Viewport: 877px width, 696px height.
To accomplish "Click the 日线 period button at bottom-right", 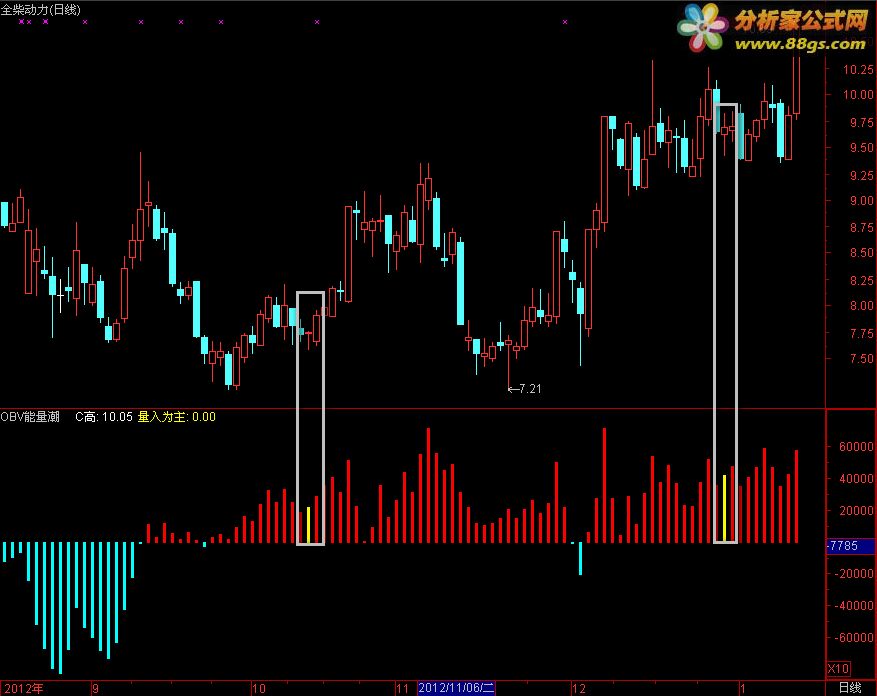I will (x=850, y=688).
